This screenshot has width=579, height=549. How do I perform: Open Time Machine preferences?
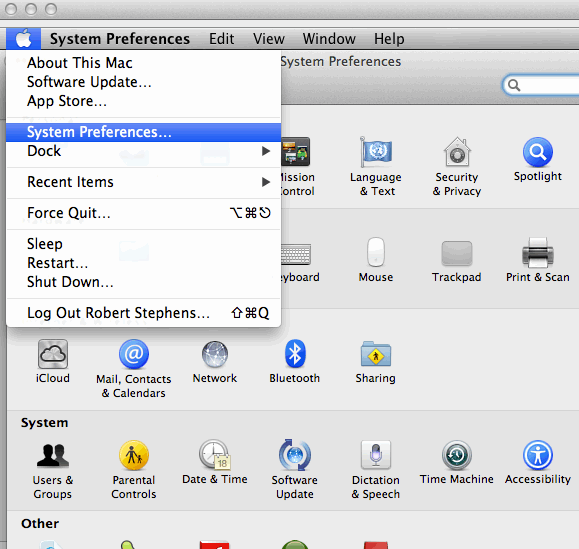click(457, 462)
